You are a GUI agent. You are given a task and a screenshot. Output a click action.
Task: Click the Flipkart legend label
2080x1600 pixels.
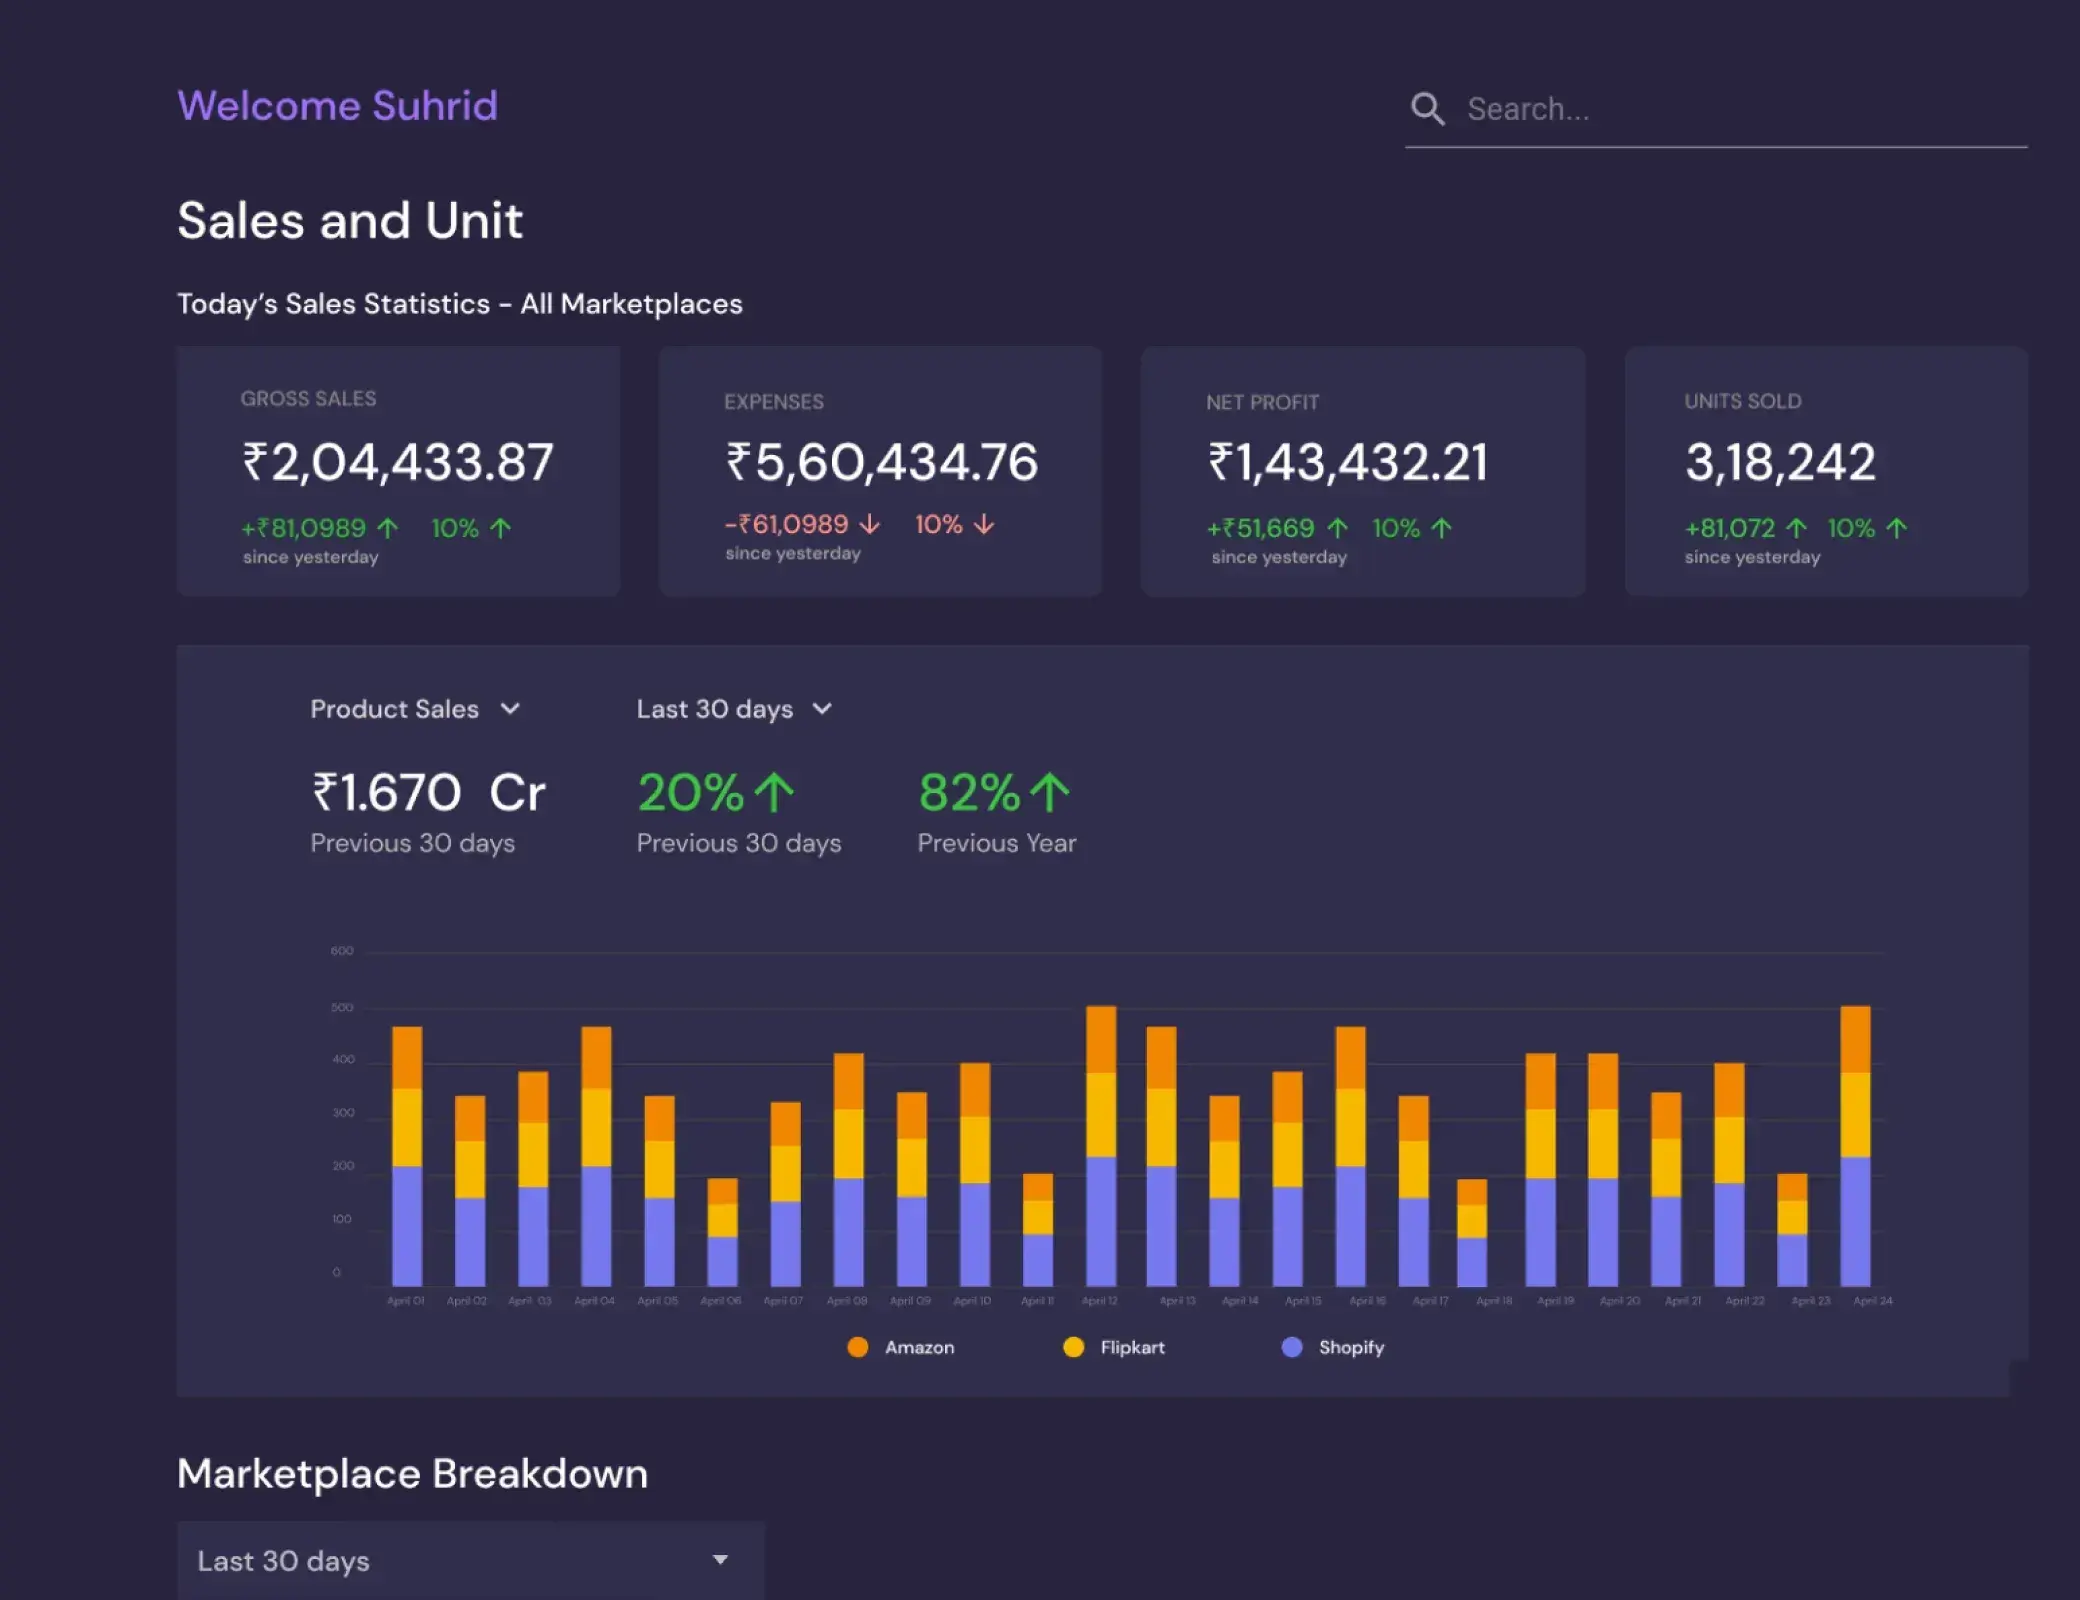coord(1132,1347)
